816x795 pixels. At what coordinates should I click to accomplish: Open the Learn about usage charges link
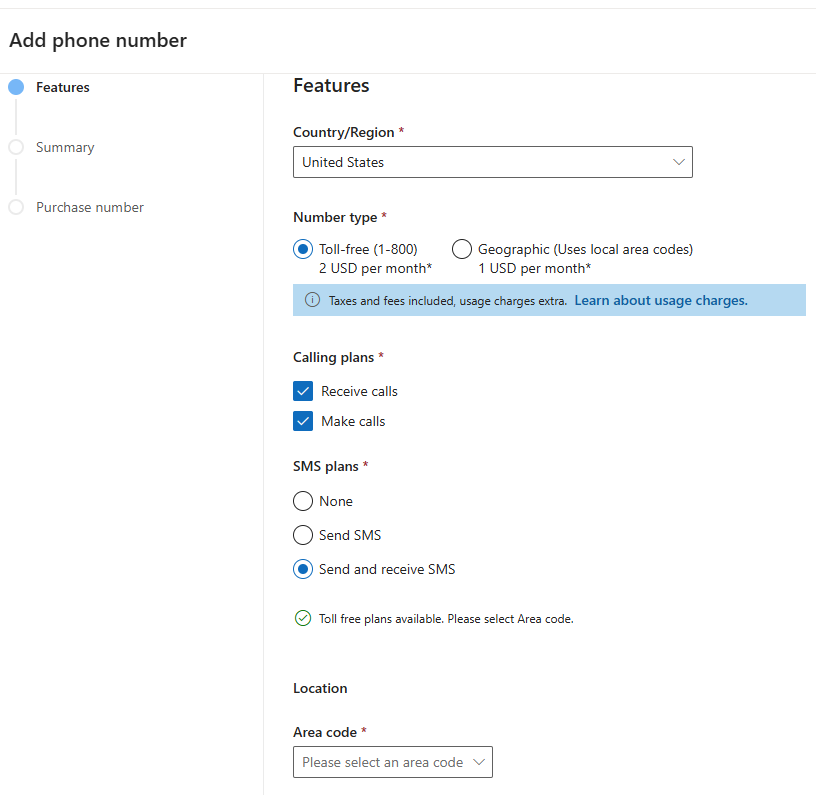coord(660,300)
